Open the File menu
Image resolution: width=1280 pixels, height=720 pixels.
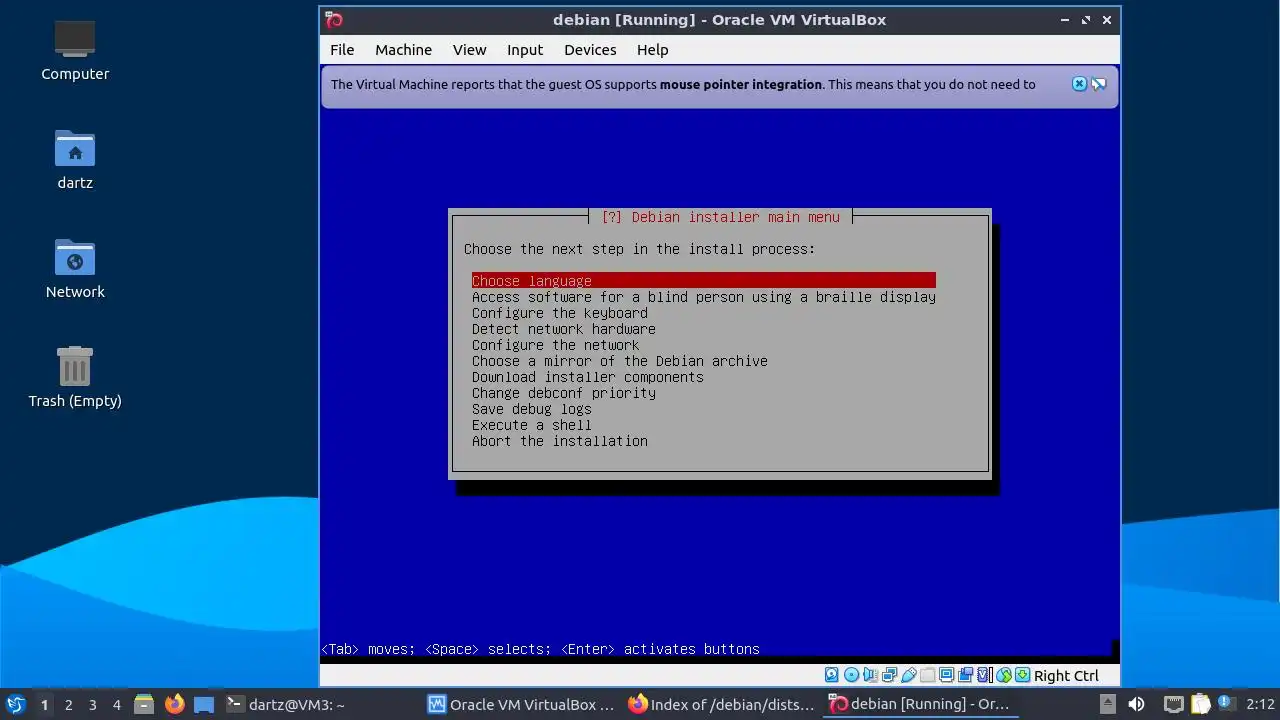click(342, 50)
